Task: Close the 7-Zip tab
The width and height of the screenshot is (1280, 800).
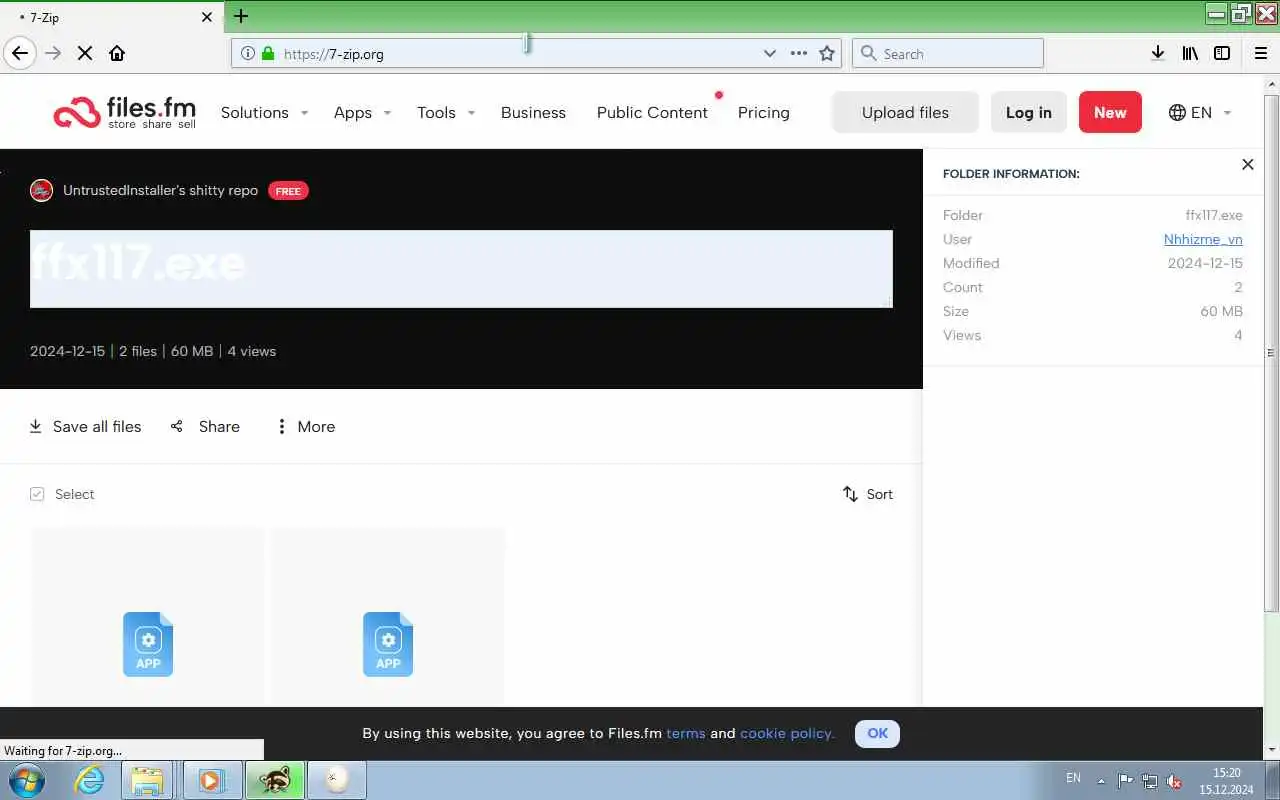Action: coord(207,17)
